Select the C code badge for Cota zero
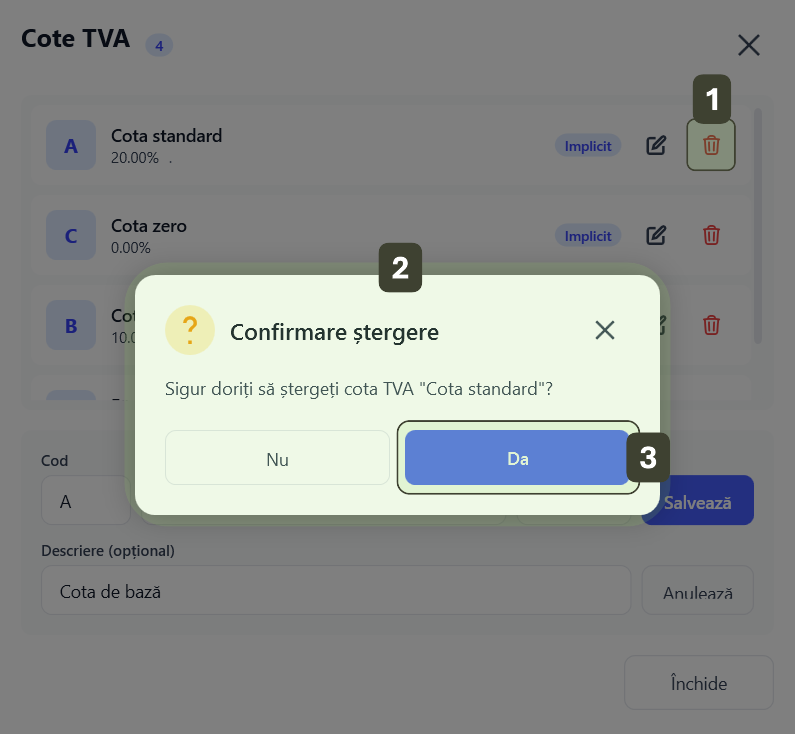The height and width of the screenshot is (734, 795). click(71, 236)
